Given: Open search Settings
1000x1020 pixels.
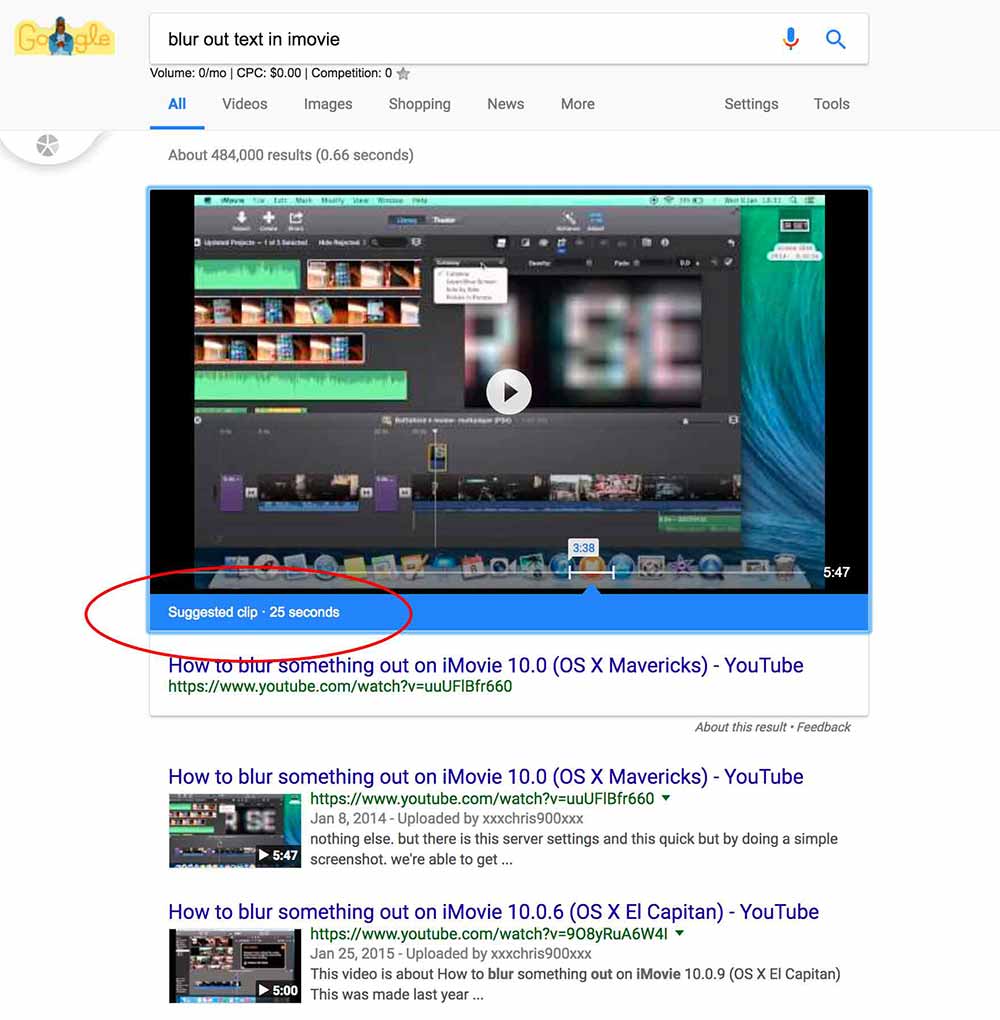Looking at the screenshot, I should (x=751, y=104).
